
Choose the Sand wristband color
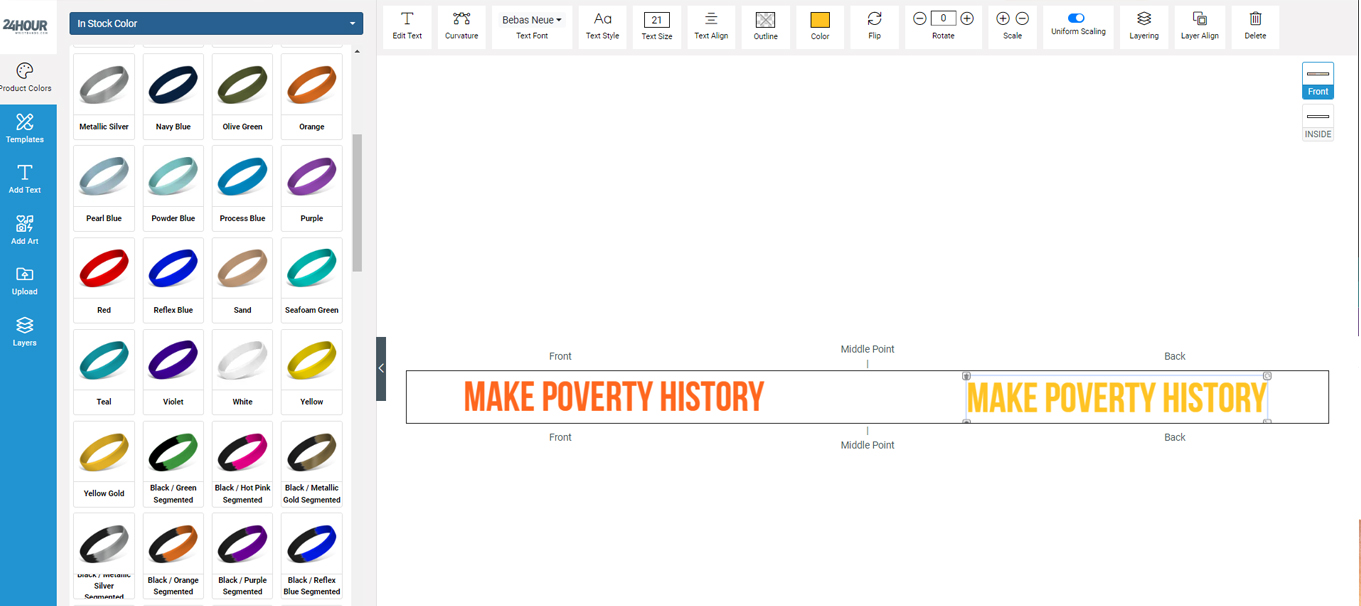tap(243, 280)
